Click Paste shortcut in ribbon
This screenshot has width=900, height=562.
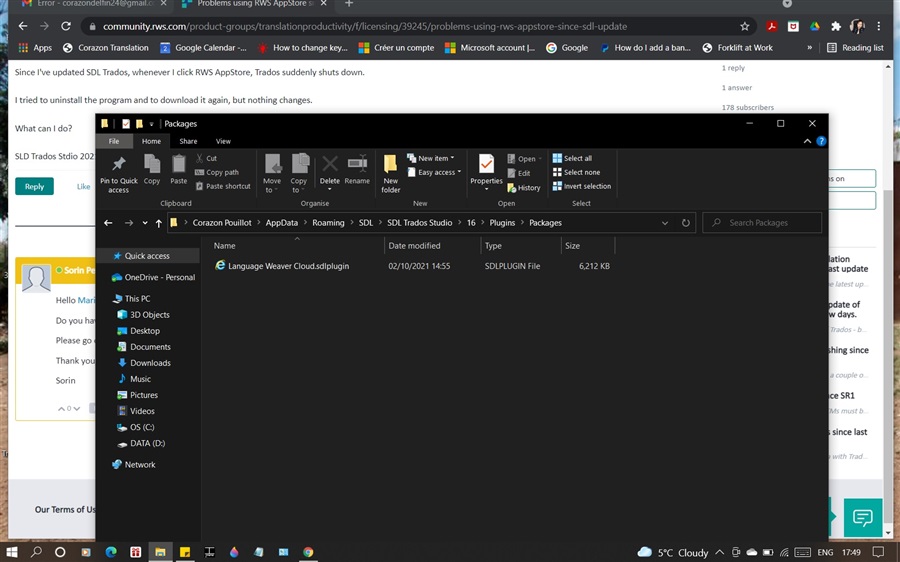pos(223,186)
